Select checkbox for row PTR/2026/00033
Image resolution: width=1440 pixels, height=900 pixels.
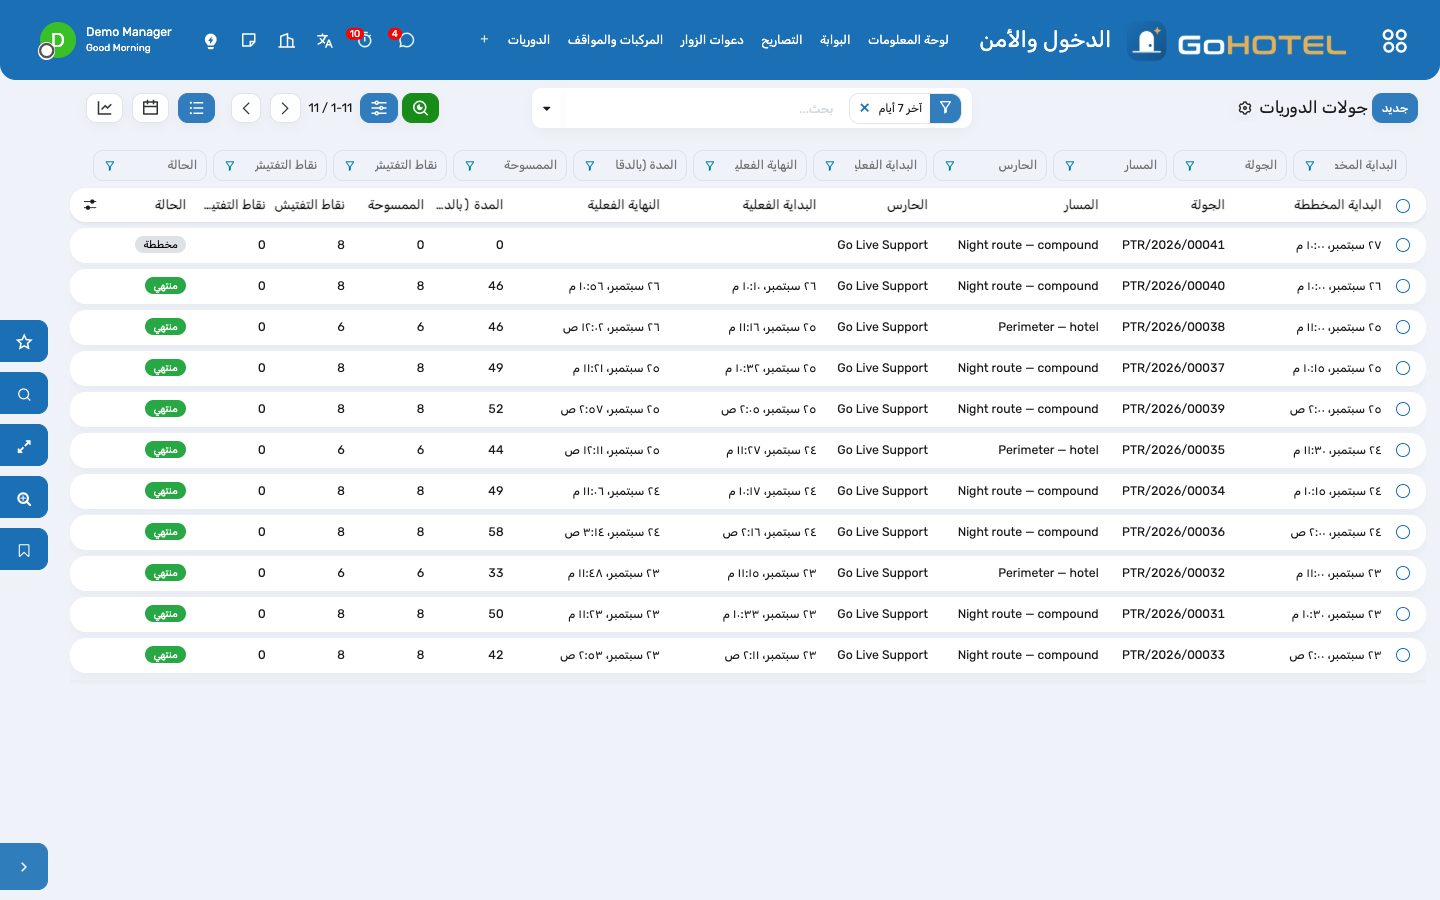(1403, 655)
